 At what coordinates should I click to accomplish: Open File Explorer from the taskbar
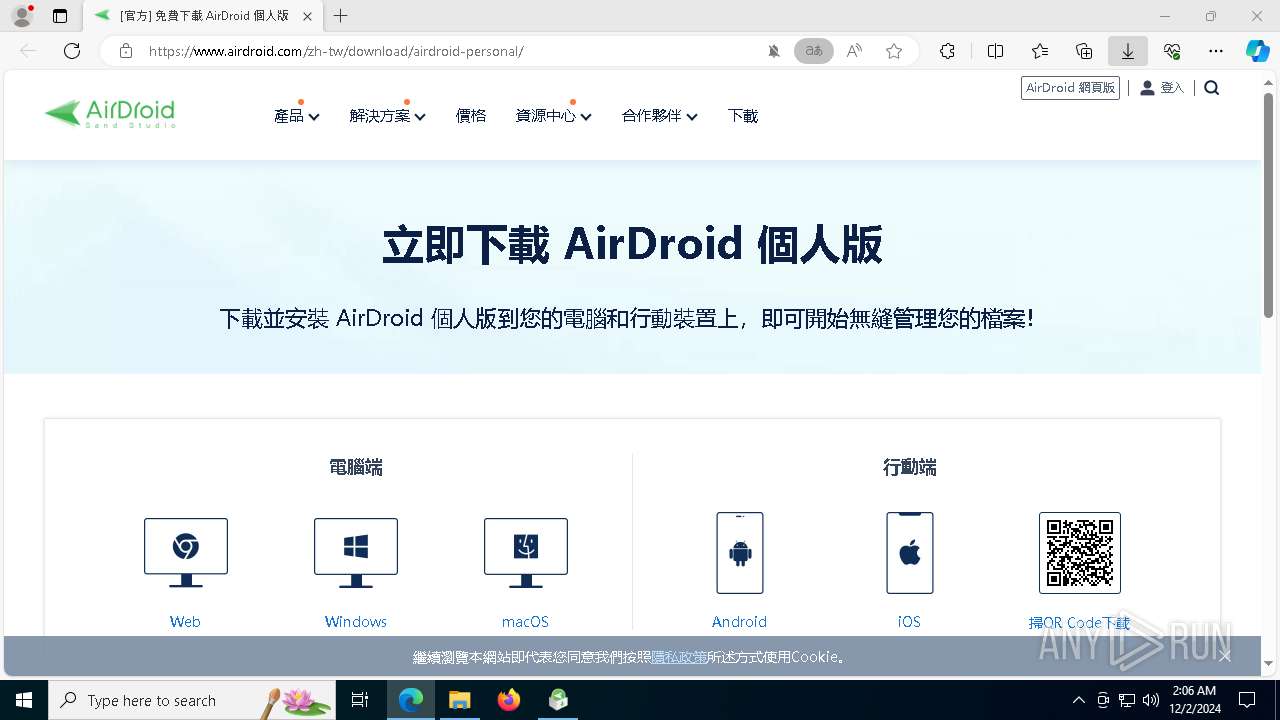coord(459,700)
